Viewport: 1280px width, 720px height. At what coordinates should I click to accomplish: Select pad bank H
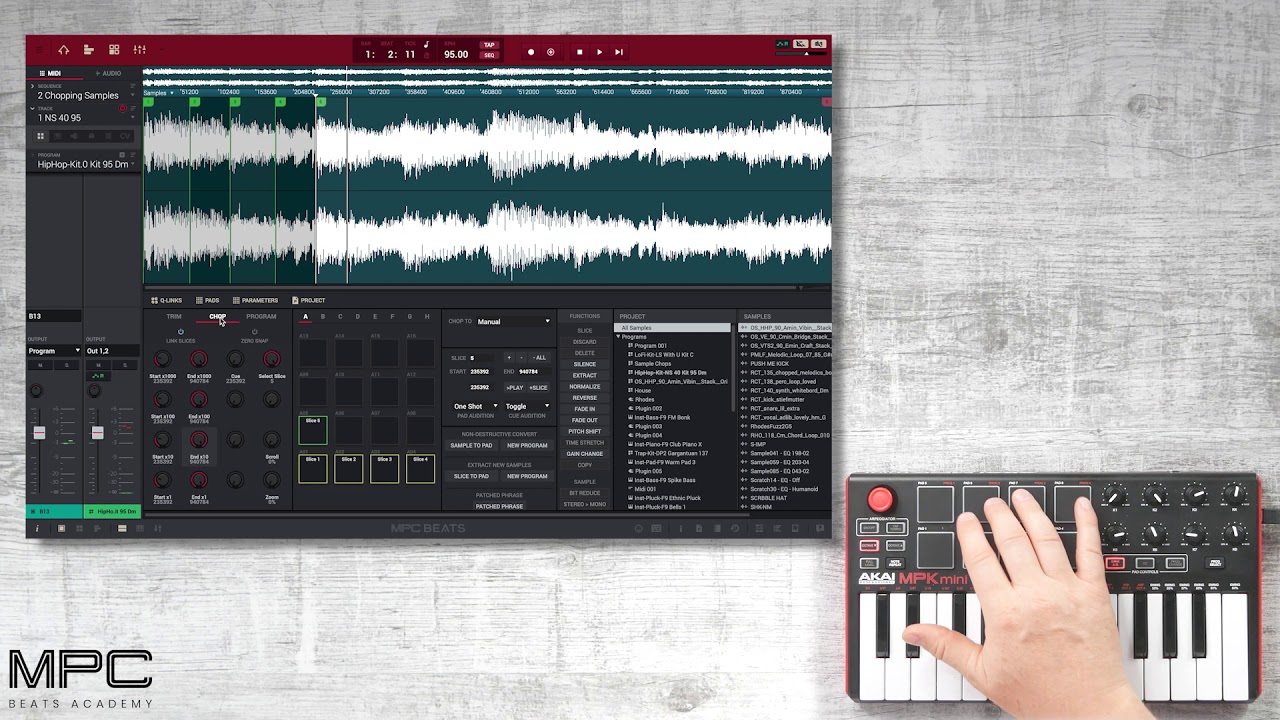pyautogui.click(x=427, y=317)
